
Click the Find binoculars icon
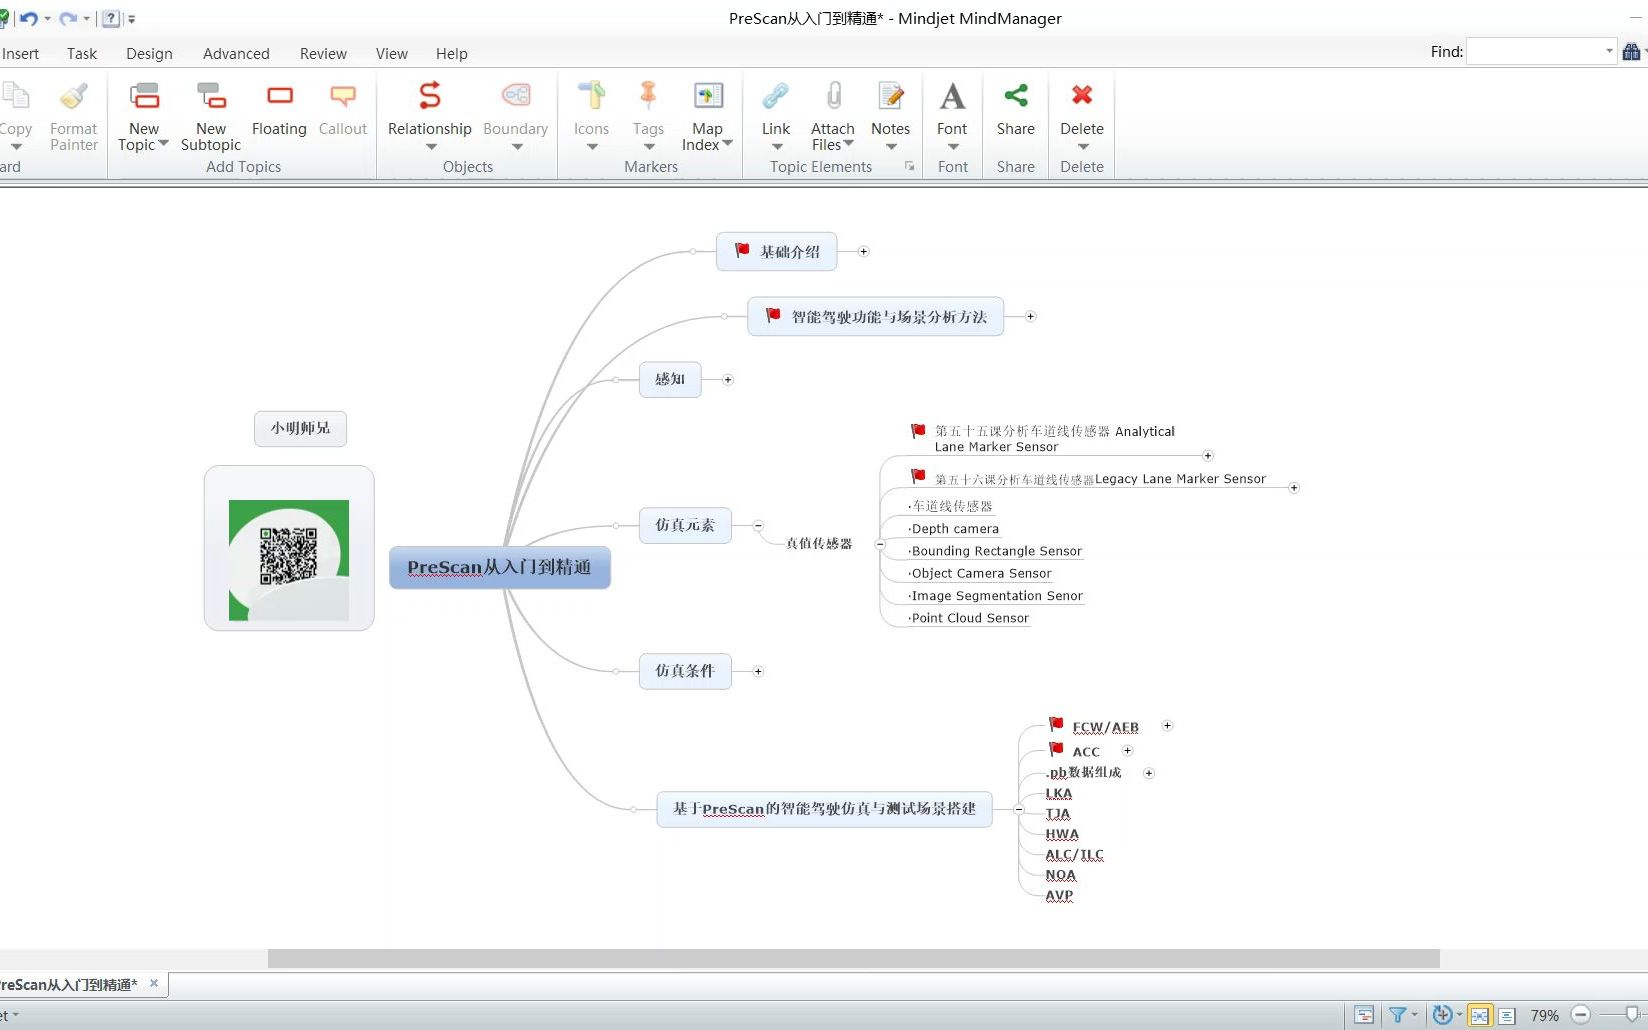click(1631, 52)
